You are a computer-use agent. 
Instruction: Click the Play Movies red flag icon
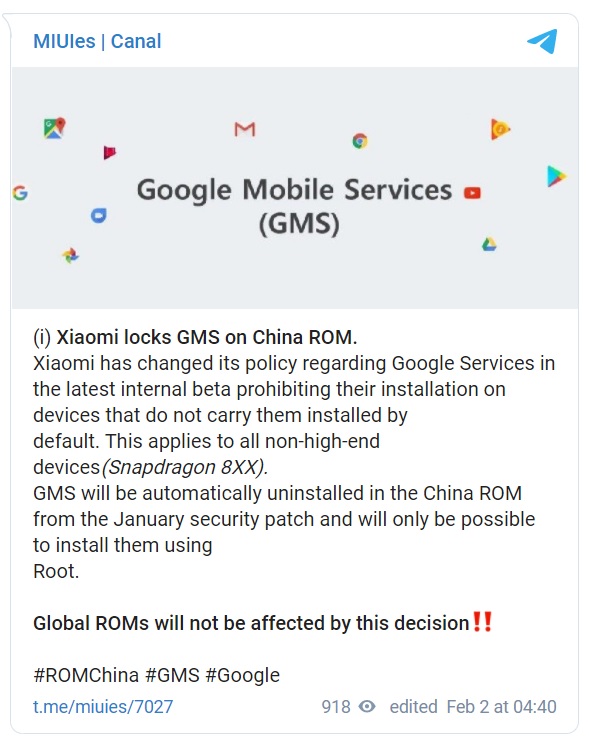pyautogui.click(x=109, y=152)
